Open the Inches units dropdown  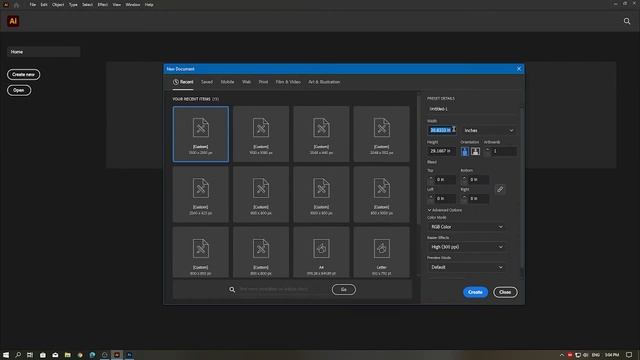click(489, 130)
